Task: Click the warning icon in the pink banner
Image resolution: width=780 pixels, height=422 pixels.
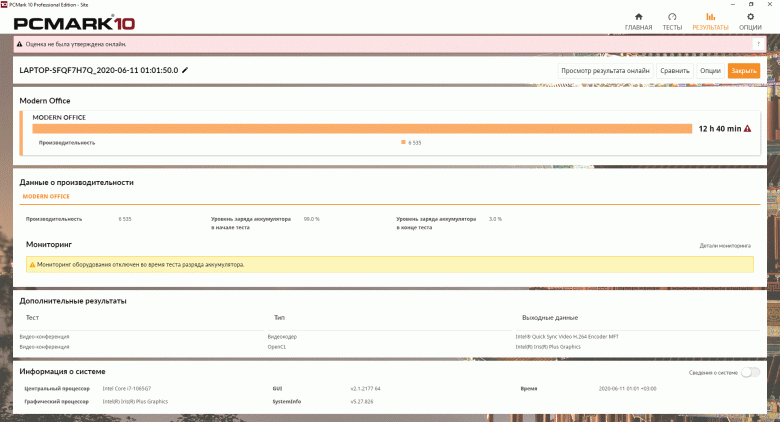Action: [19, 44]
